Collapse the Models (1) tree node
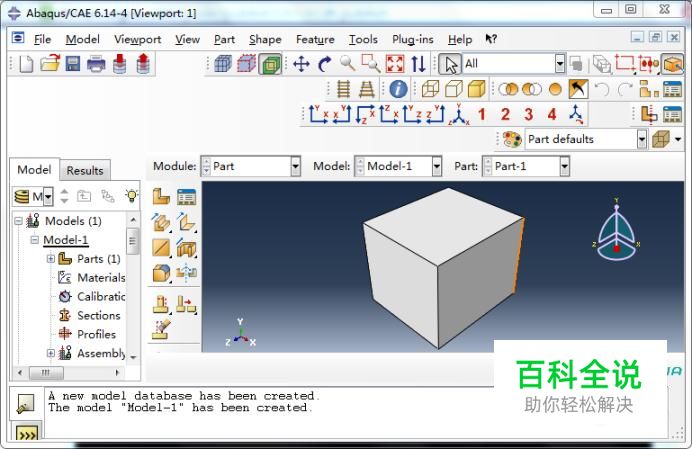Screen dimensions: 692x449 point(18,221)
